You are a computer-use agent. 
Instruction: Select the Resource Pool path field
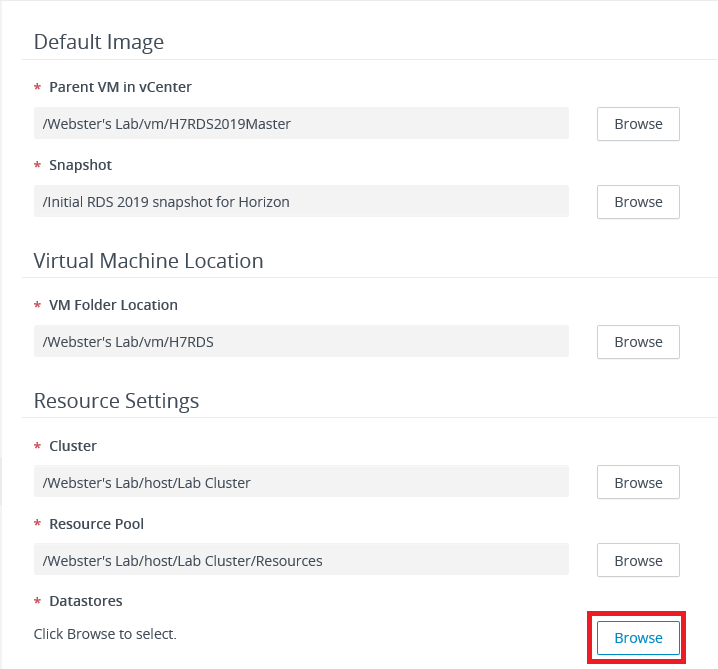[x=301, y=560]
